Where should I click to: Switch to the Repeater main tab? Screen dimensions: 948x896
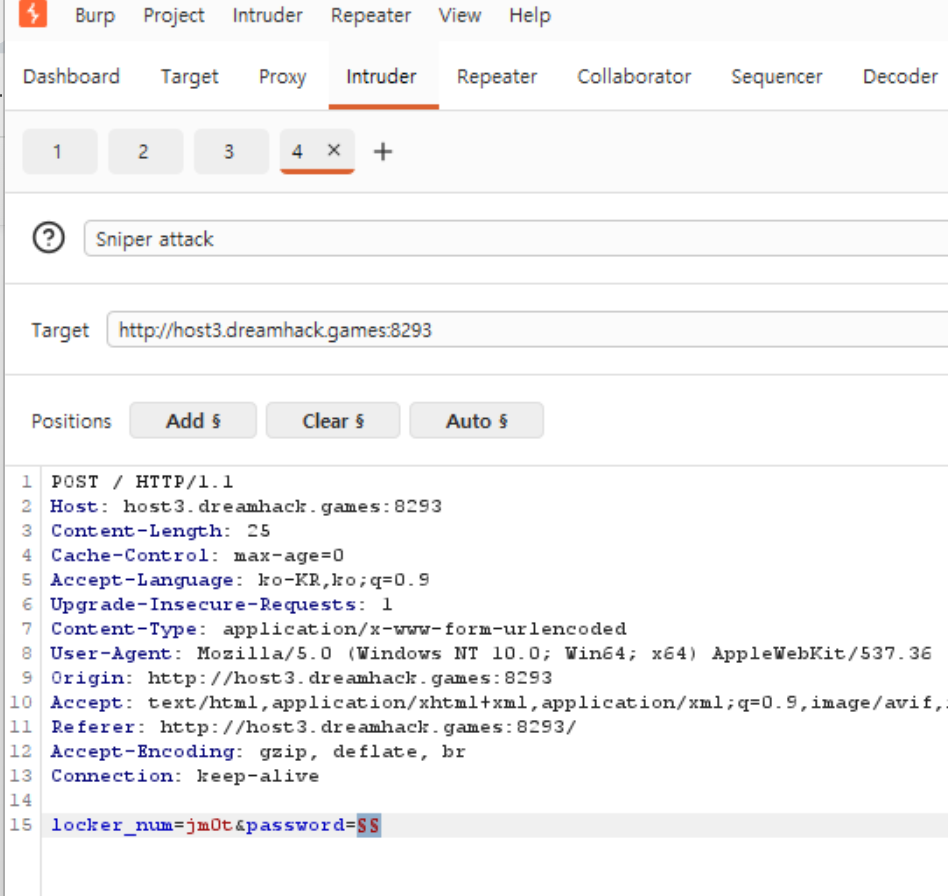pos(497,76)
